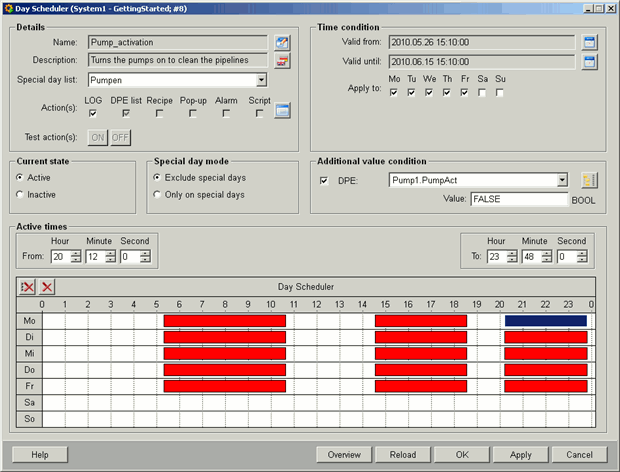Open the calendar picker for Valid from
The height and width of the screenshot is (472, 620).
589,43
